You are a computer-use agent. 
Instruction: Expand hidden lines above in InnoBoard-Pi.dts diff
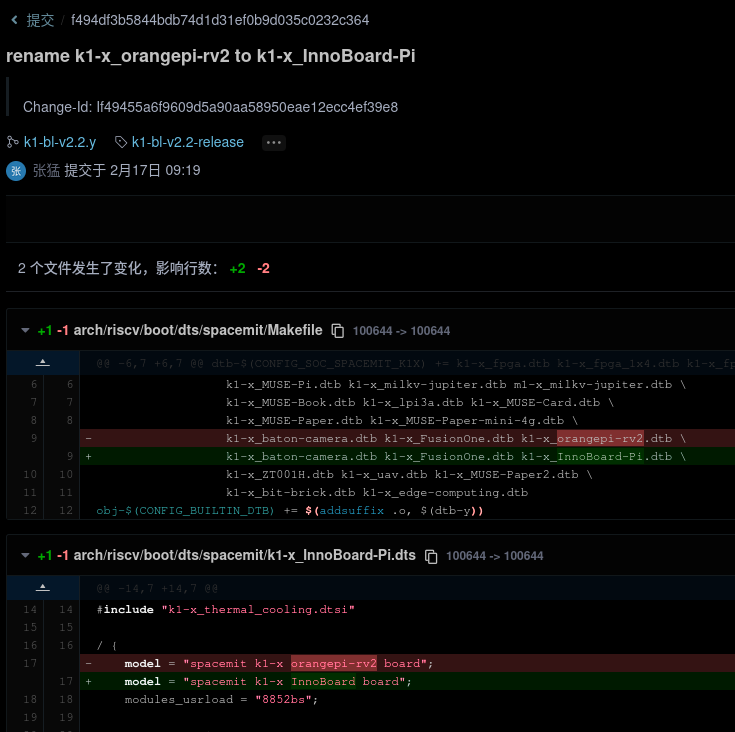coord(42,588)
